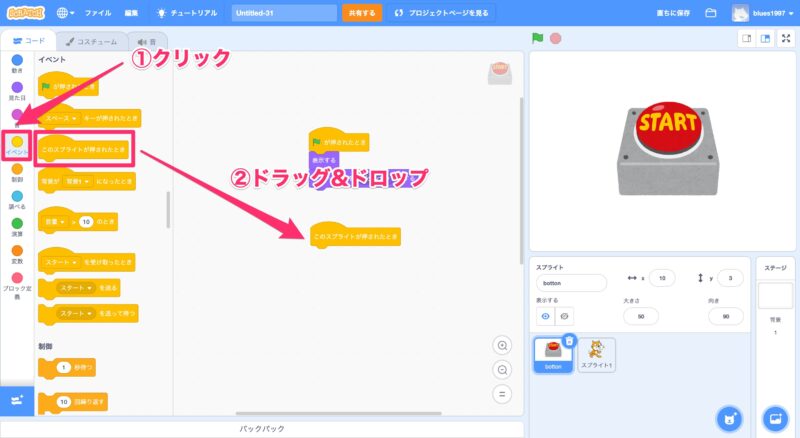
Task: Open the add extension button at bottom-left
Action: pyautogui.click(x=17, y=399)
